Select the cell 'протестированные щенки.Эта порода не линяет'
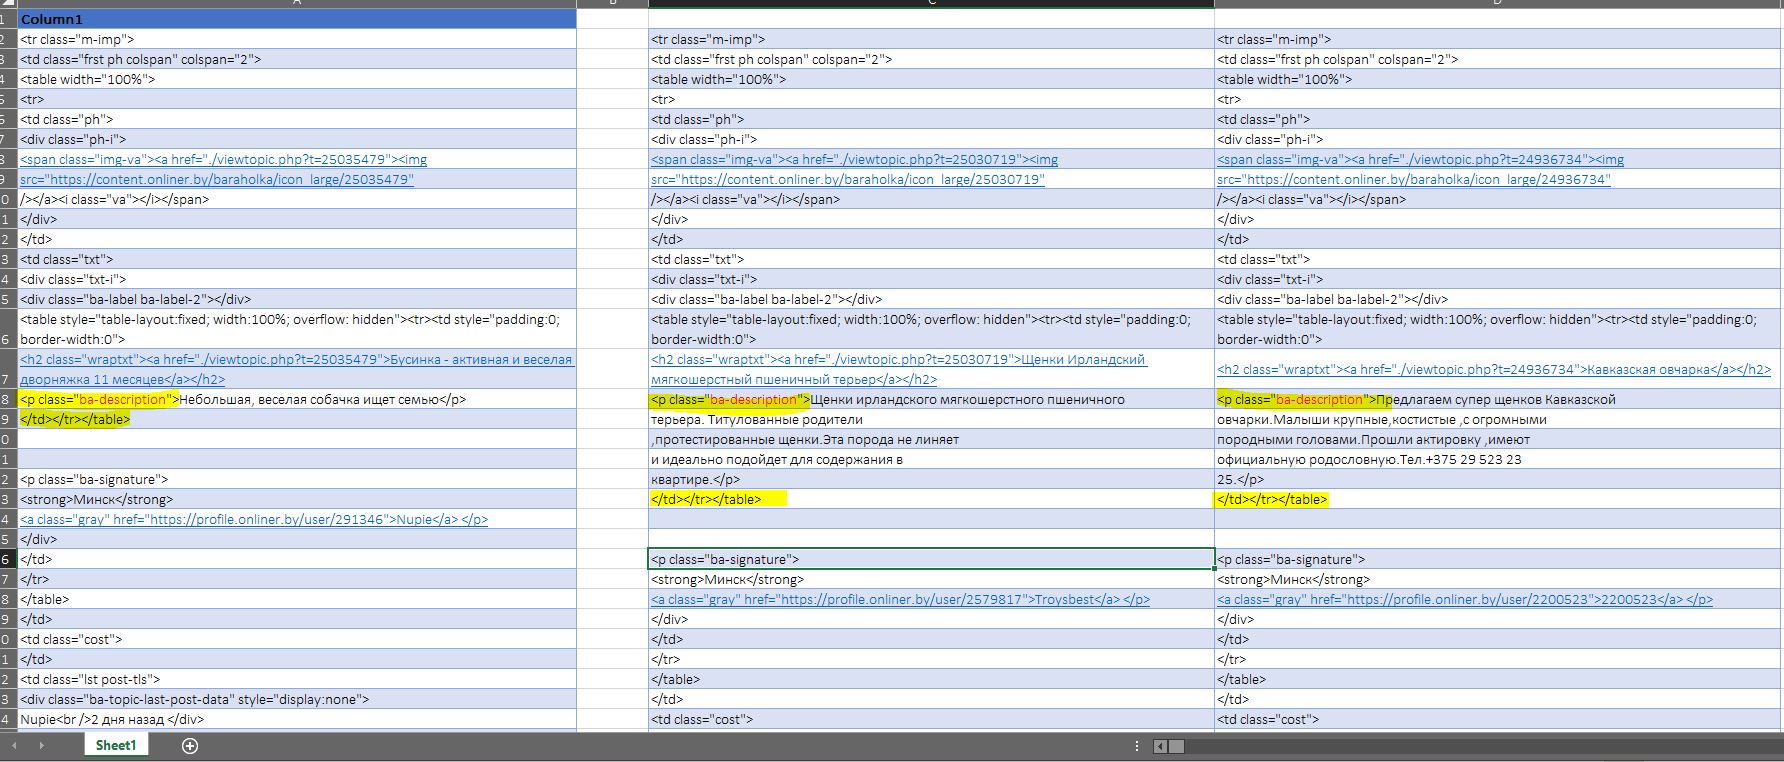 coord(931,439)
